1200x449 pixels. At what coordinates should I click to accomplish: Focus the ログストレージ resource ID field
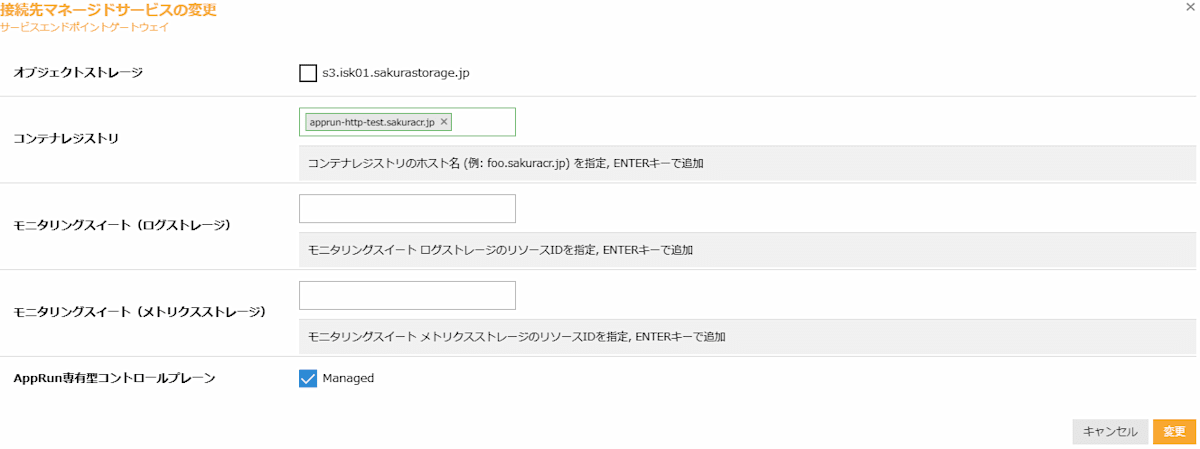407,209
